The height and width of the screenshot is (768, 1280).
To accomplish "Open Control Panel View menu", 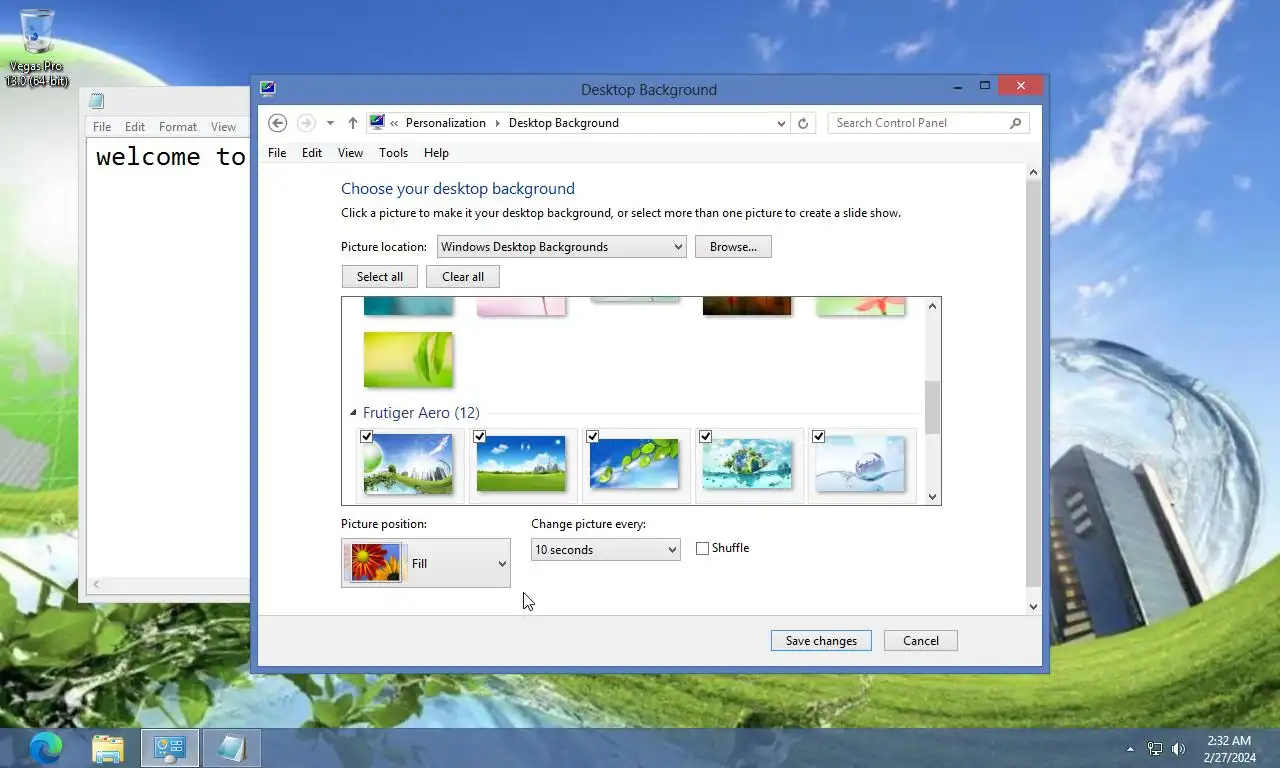I will [x=350, y=153].
